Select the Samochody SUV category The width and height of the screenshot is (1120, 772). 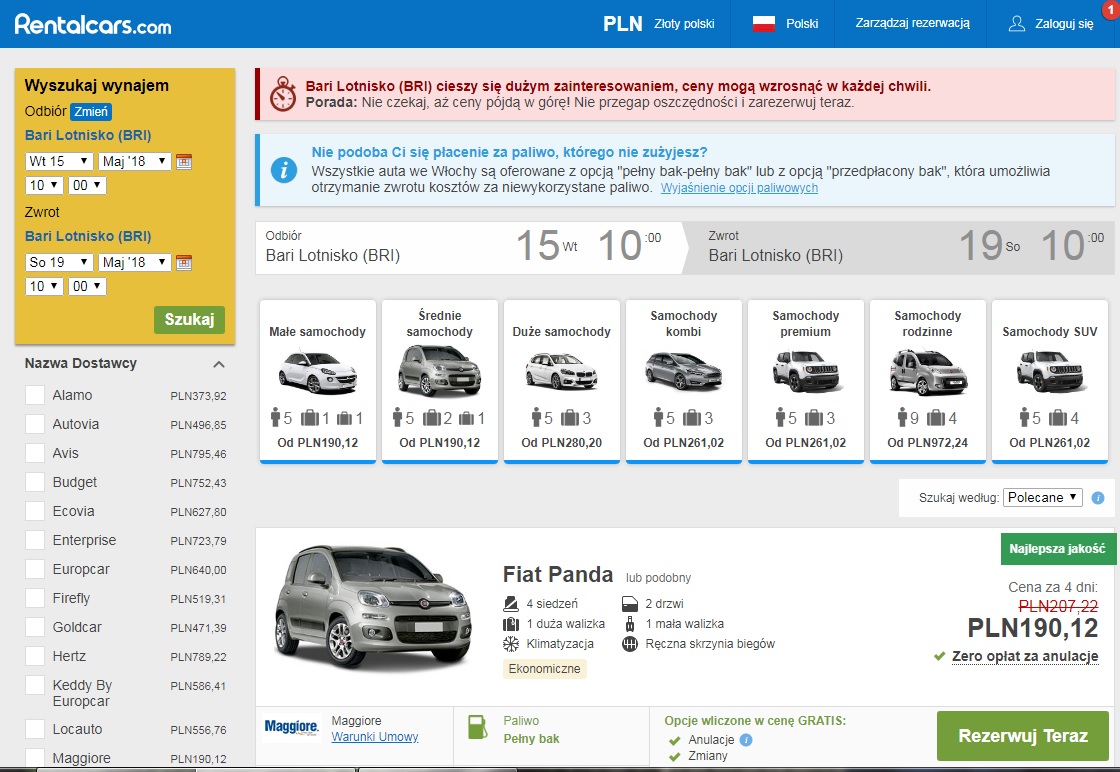(1050, 381)
